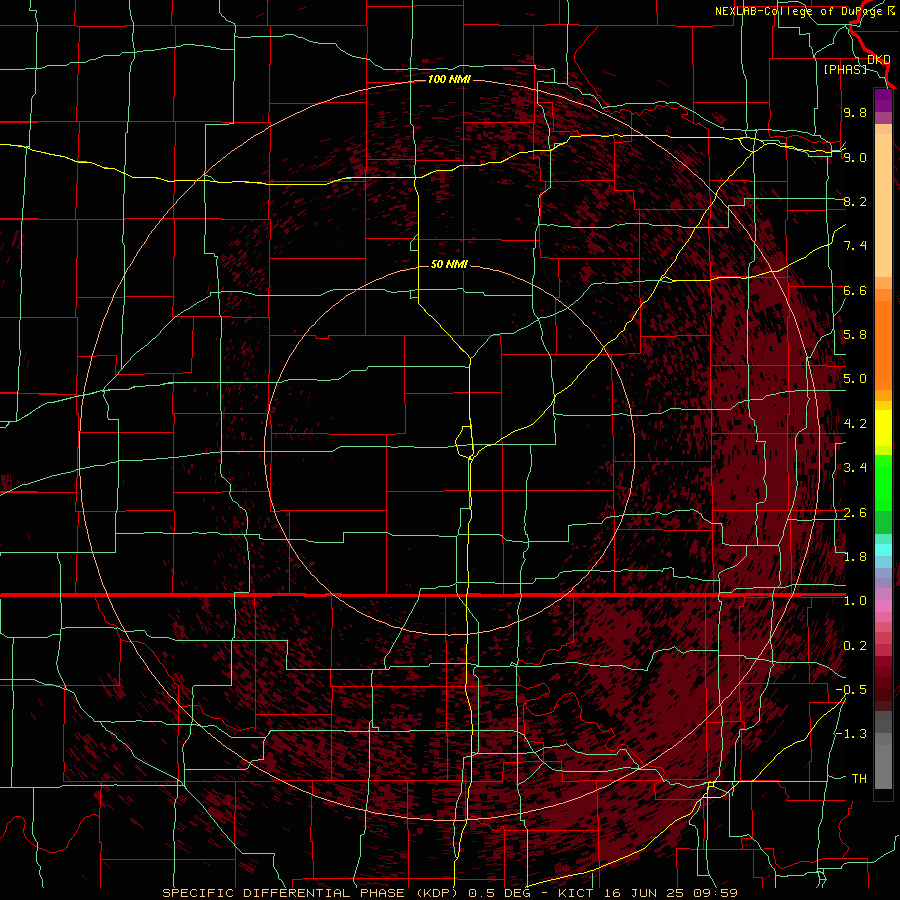Click the 1.0 legend value
This screenshot has width=900, height=900.
click(x=855, y=601)
